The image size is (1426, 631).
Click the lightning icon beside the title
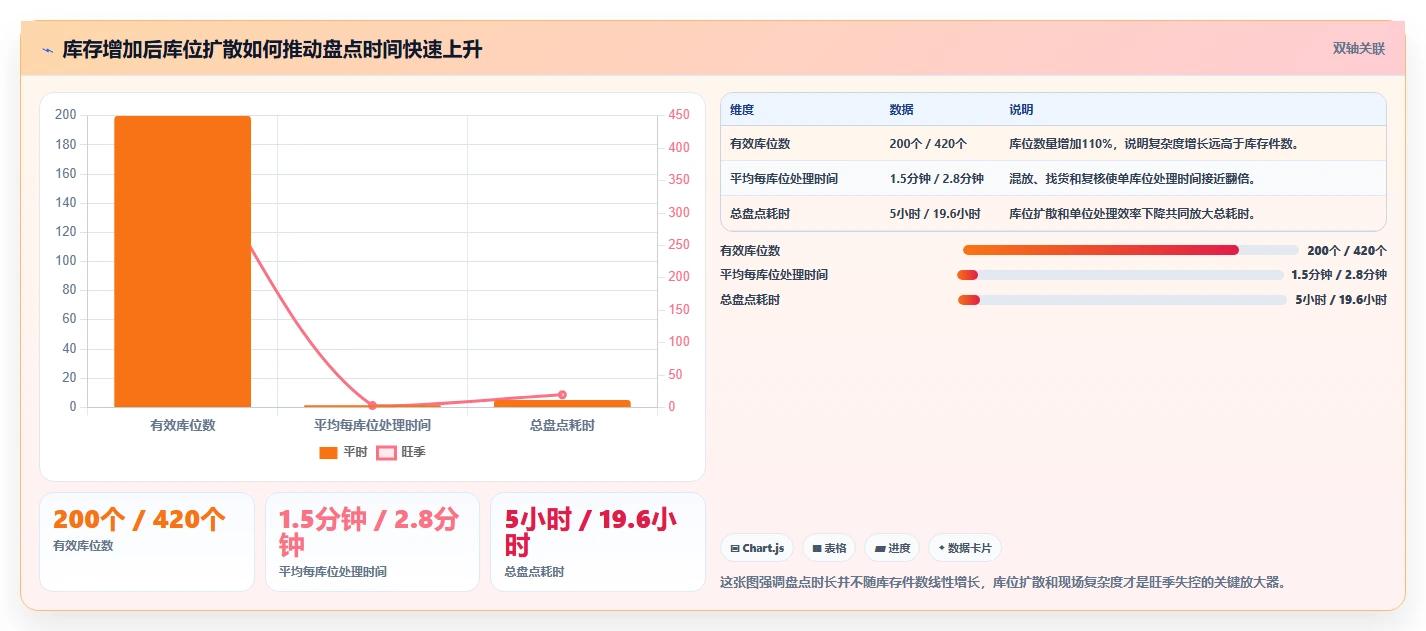(47, 50)
